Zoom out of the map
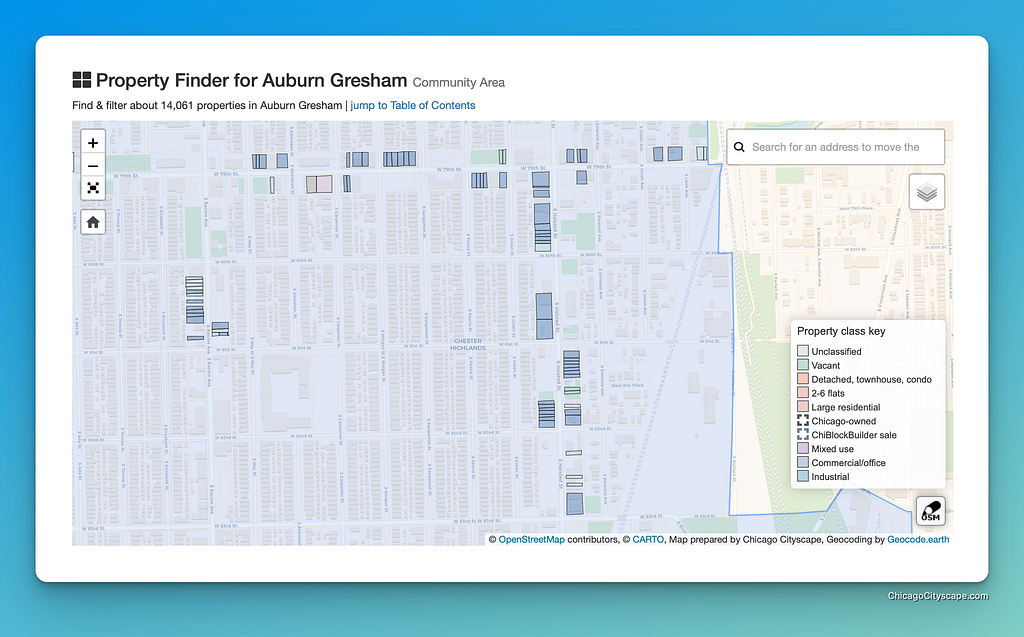The image size is (1024, 637). [x=93, y=166]
